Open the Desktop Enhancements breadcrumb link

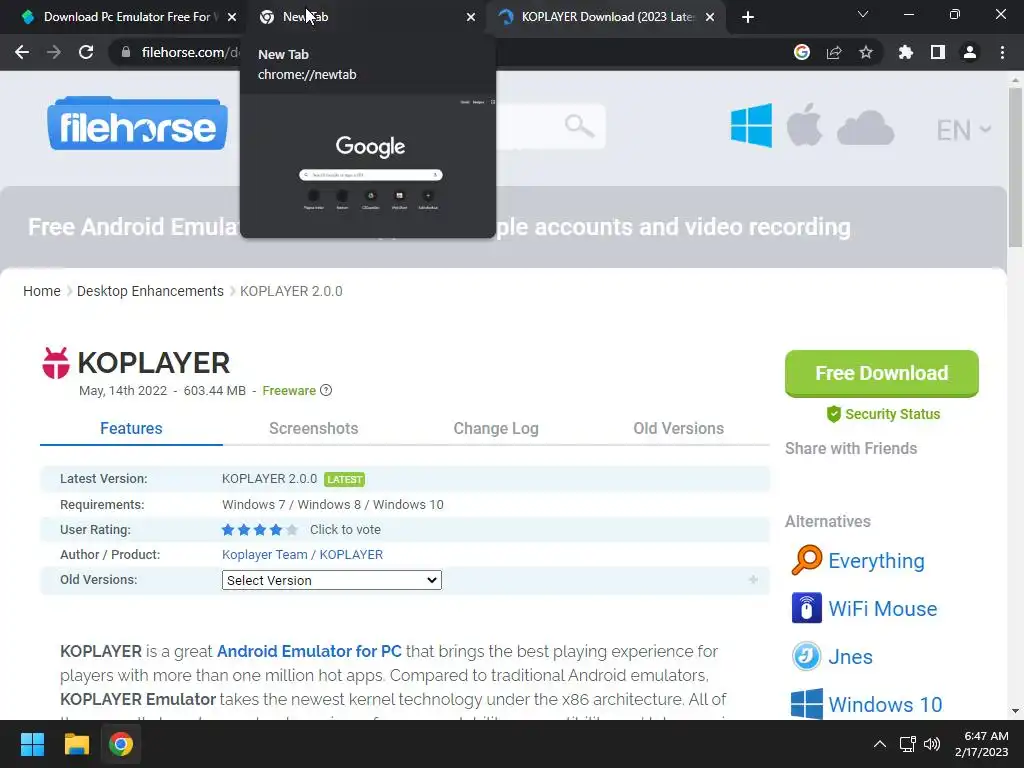150,291
